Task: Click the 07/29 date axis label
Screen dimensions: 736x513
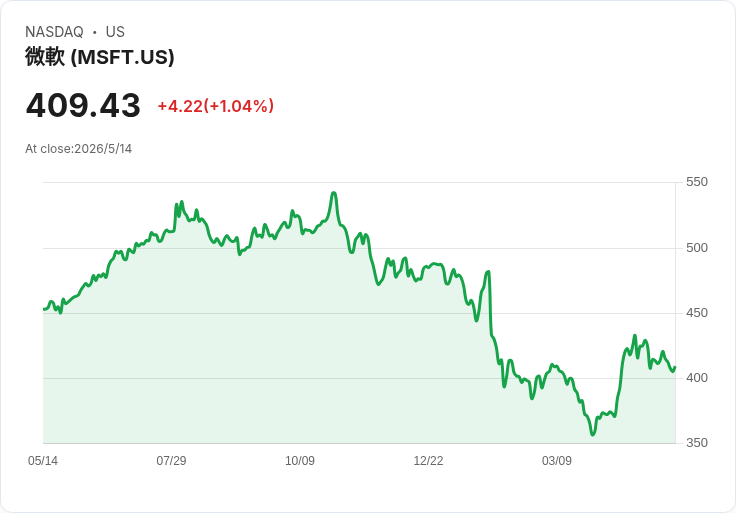Action: tap(171, 460)
